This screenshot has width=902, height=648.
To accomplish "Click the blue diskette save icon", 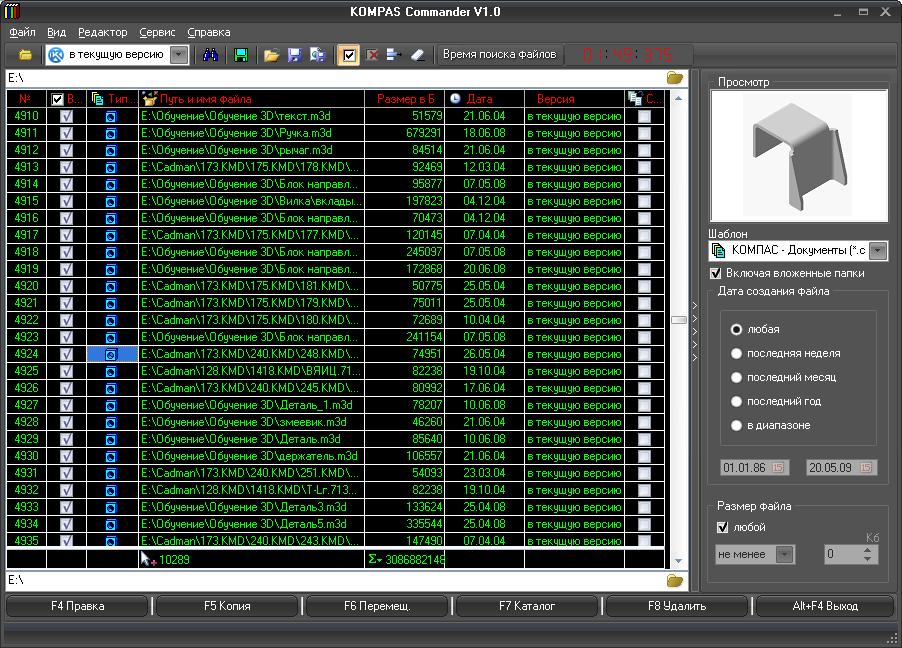I will tap(295, 55).
